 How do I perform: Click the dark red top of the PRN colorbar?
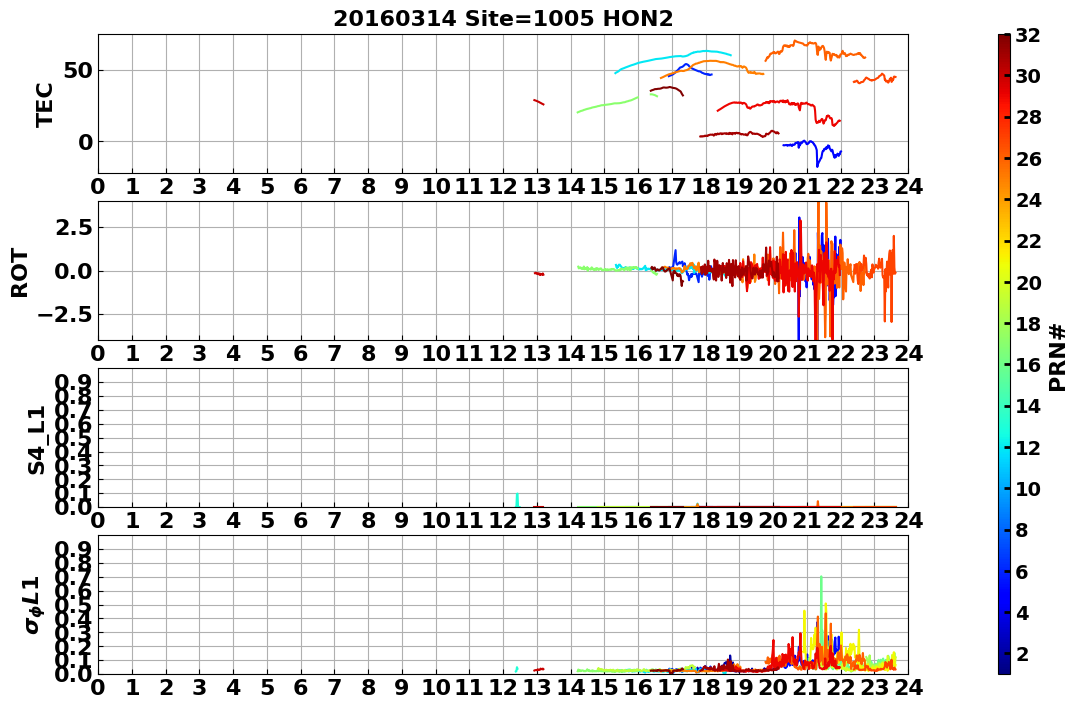pos(1004,40)
